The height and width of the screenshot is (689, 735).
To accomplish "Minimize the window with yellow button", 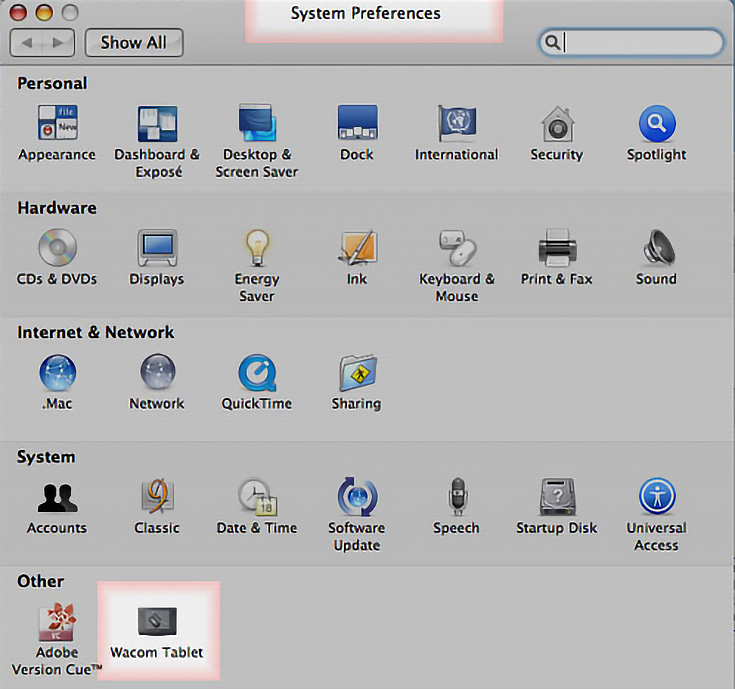I will pos(44,12).
